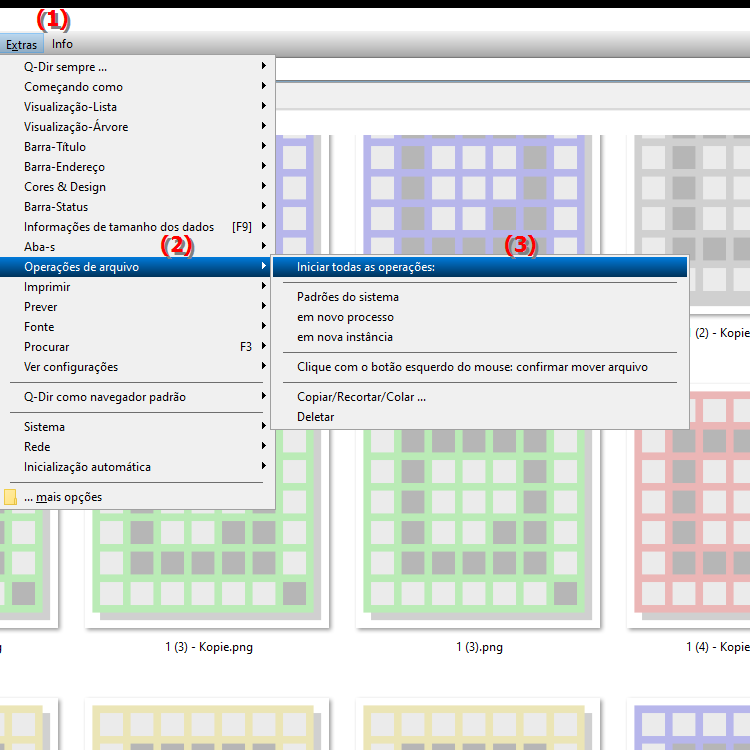Open the Extras menu
The image size is (750, 750).
click(x=21, y=44)
